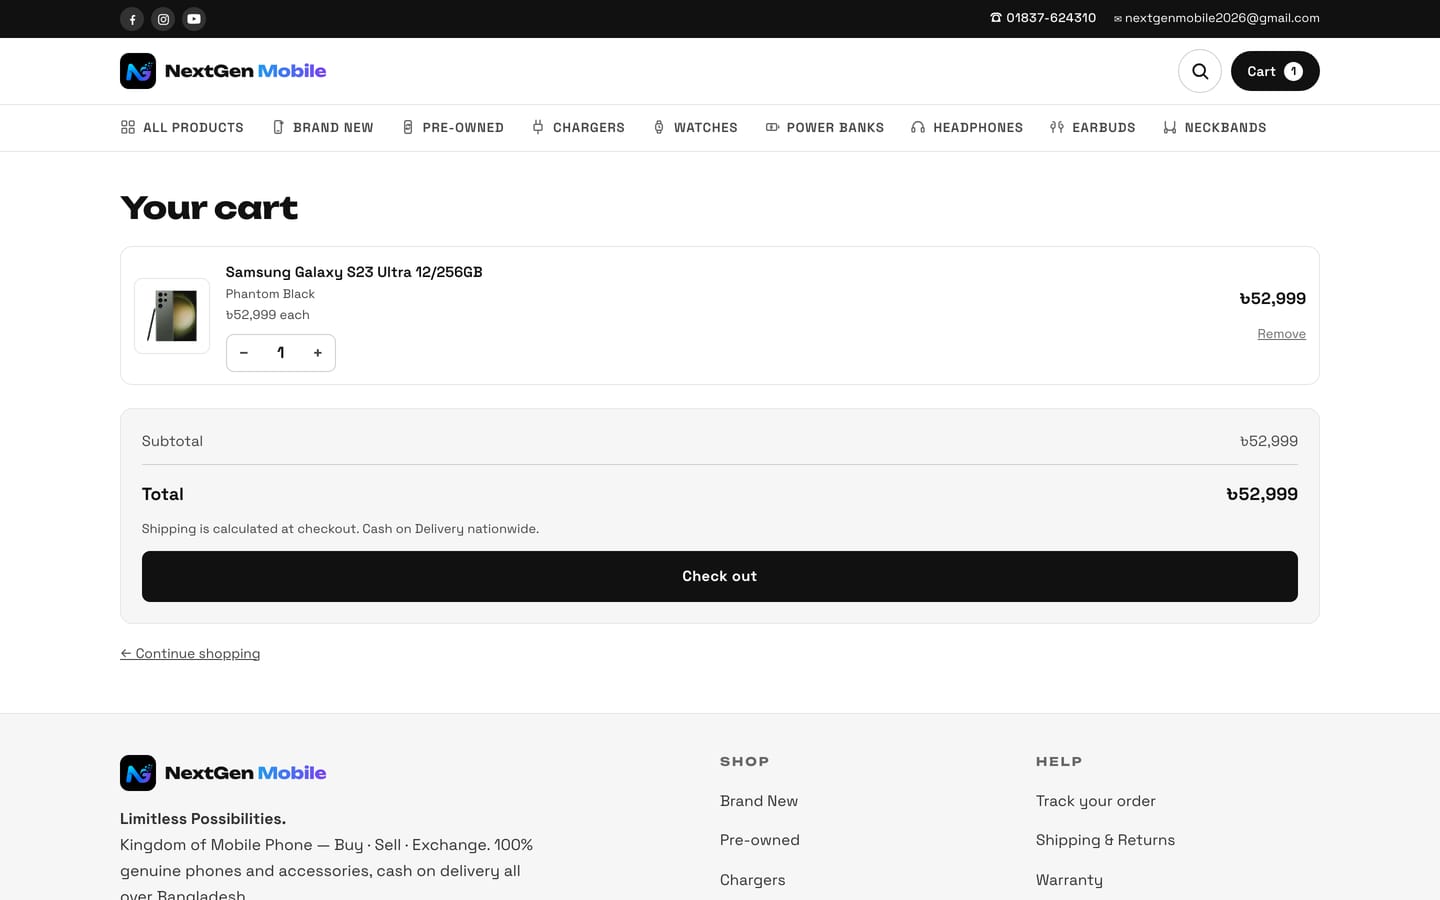Click the ৳52,999 each price text
Image resolution: width=1440 pixels, height=900 pixels.
[267, 315]
